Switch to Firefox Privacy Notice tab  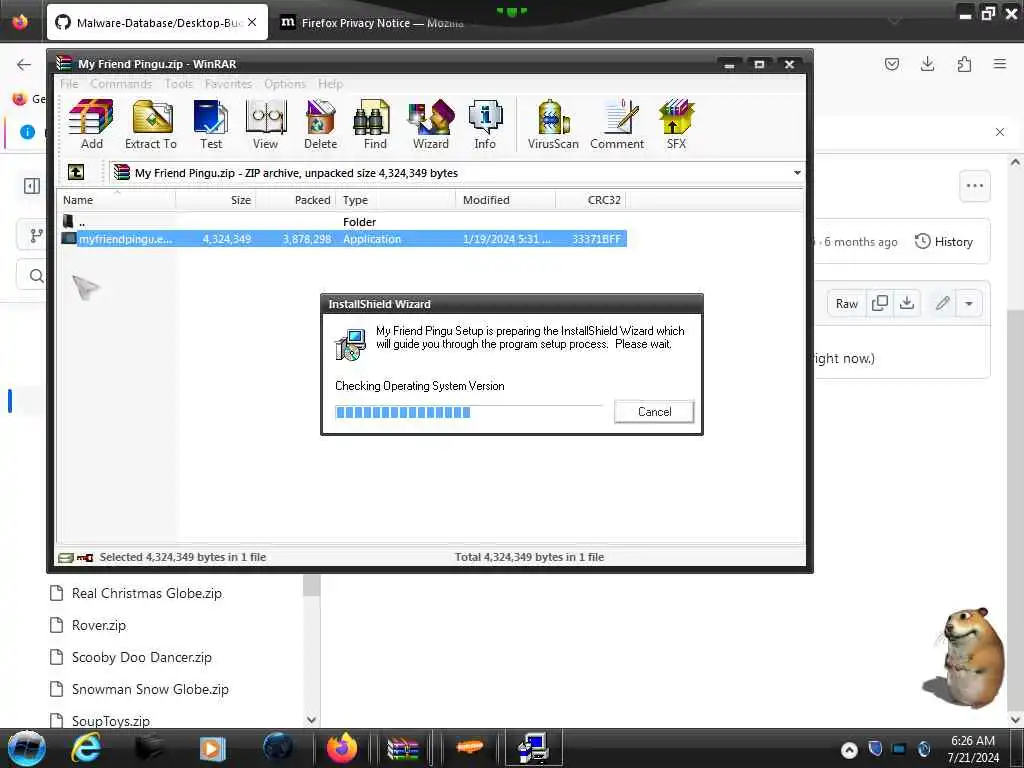372,23
